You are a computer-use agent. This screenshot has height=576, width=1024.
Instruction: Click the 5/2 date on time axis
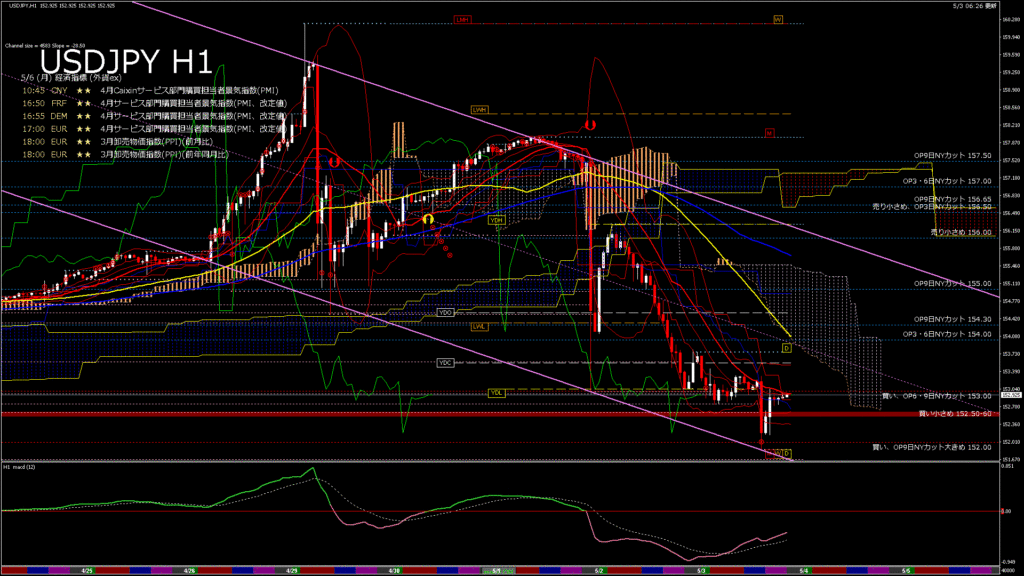coord(598,570)
